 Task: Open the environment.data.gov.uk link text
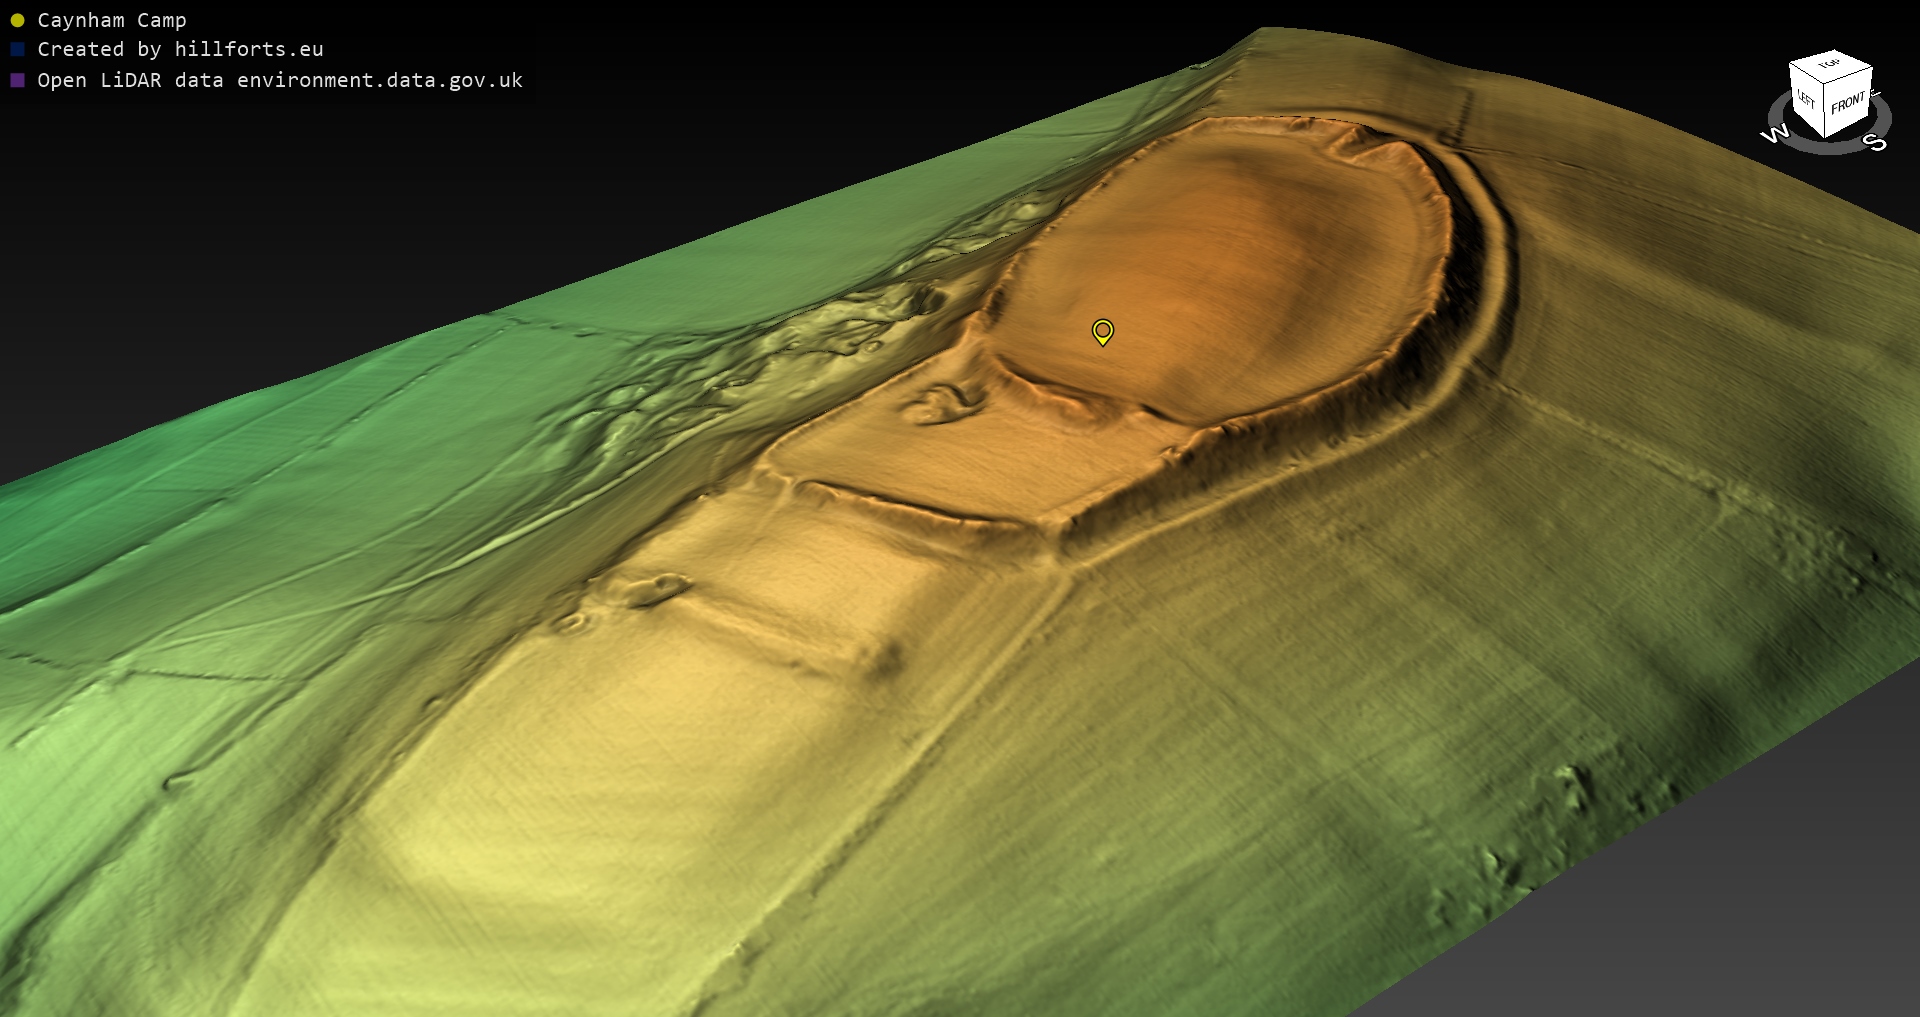(379, 80)
